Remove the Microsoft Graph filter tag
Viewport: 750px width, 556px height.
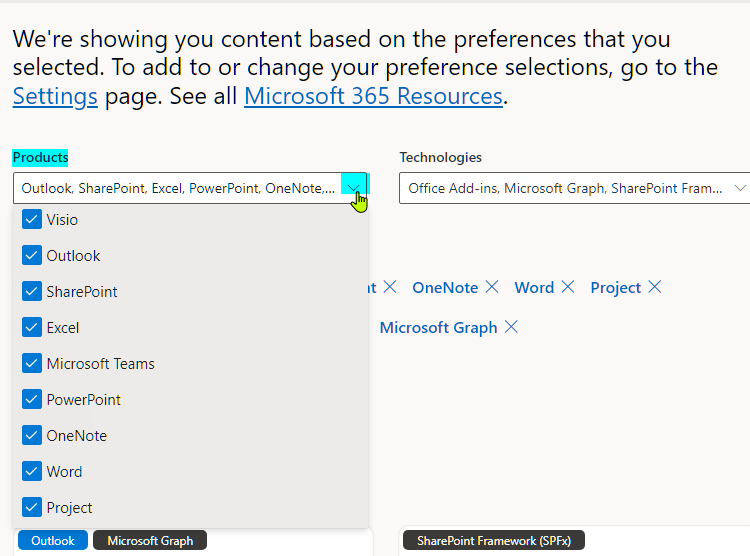coord(511,327)
